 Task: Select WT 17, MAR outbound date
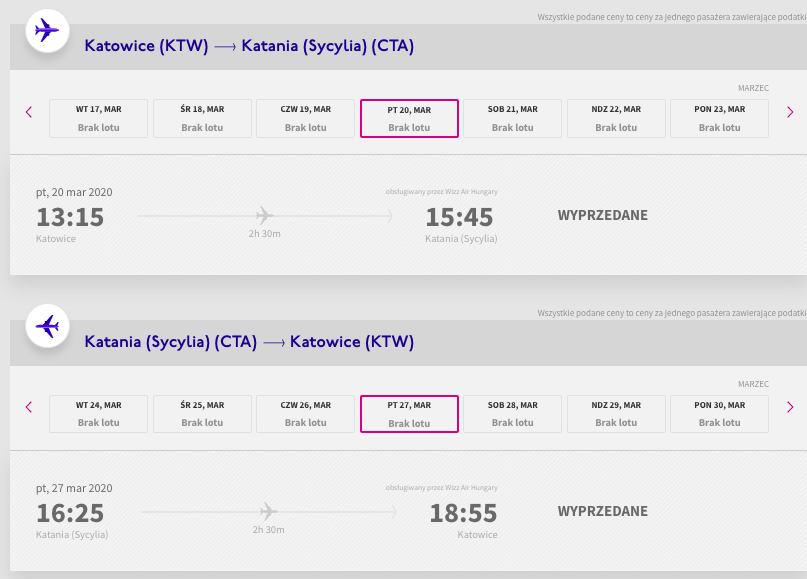click(98, 118)
